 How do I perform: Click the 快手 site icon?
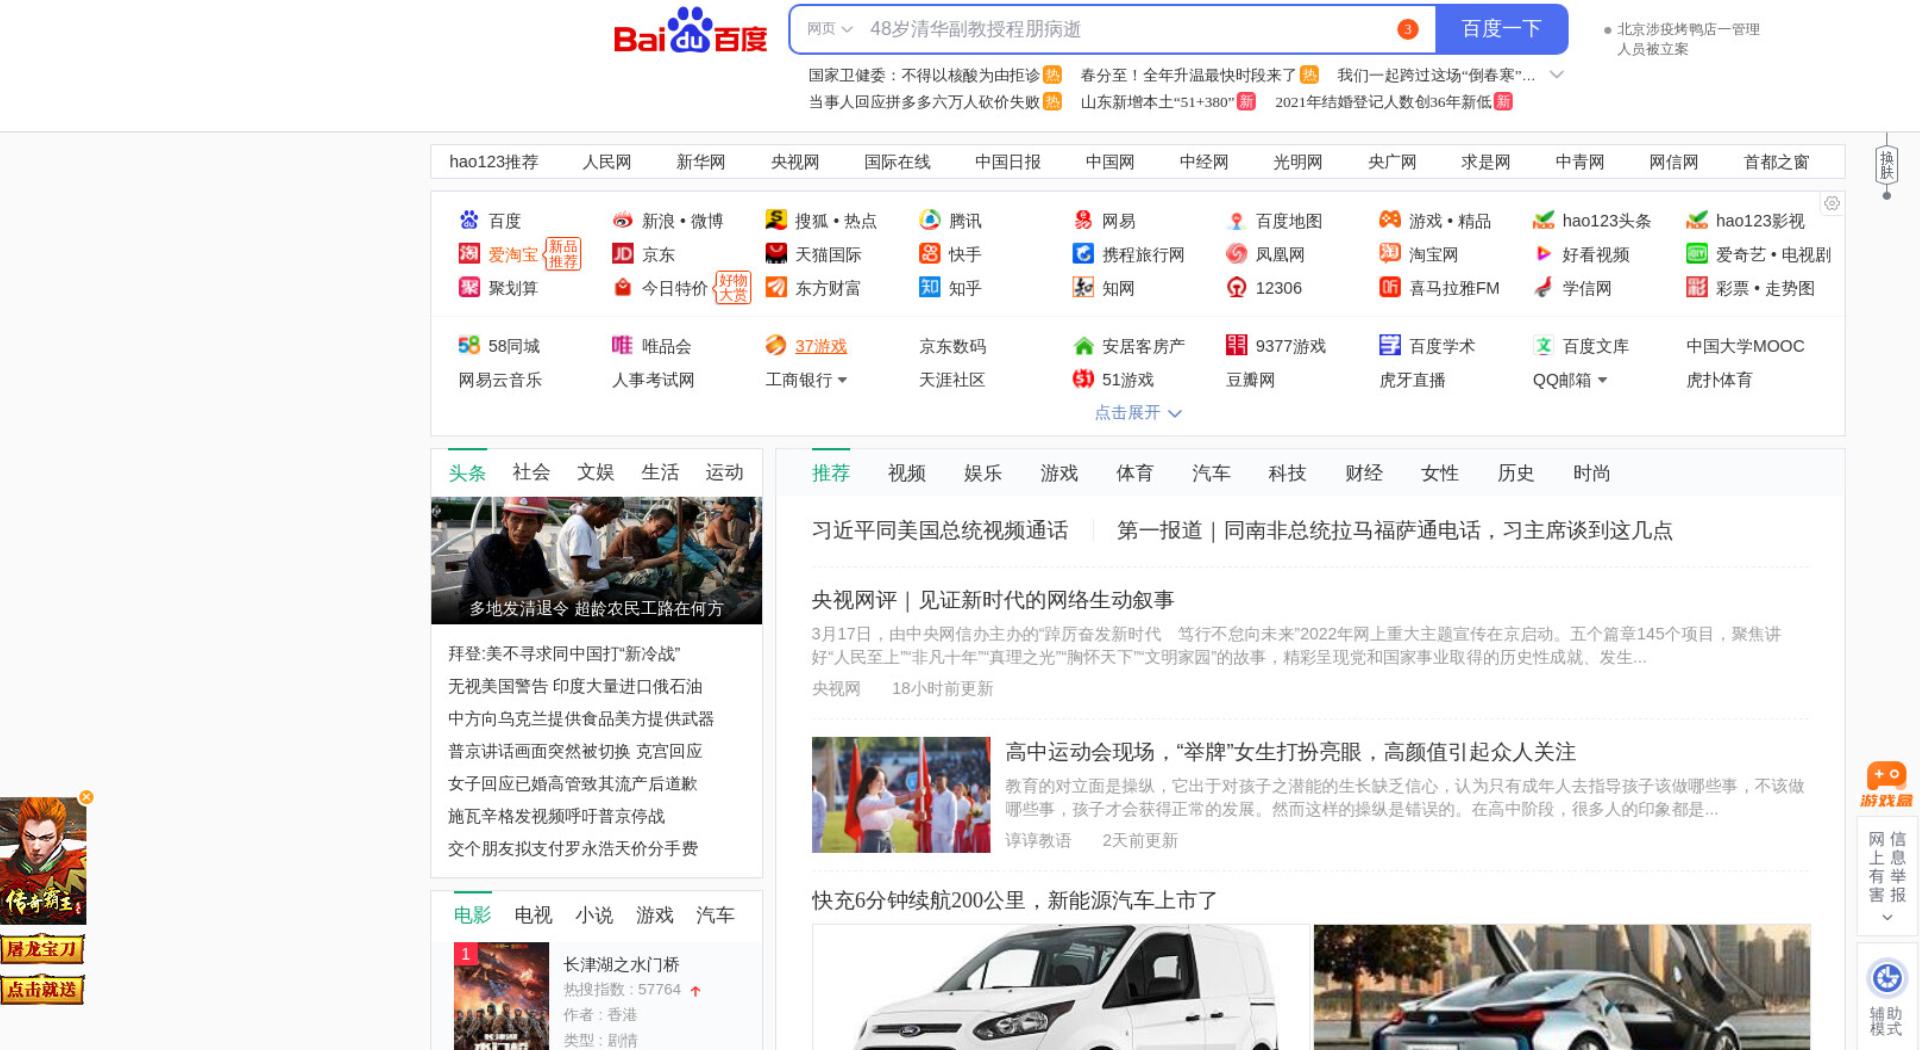[x=930, y=254]
